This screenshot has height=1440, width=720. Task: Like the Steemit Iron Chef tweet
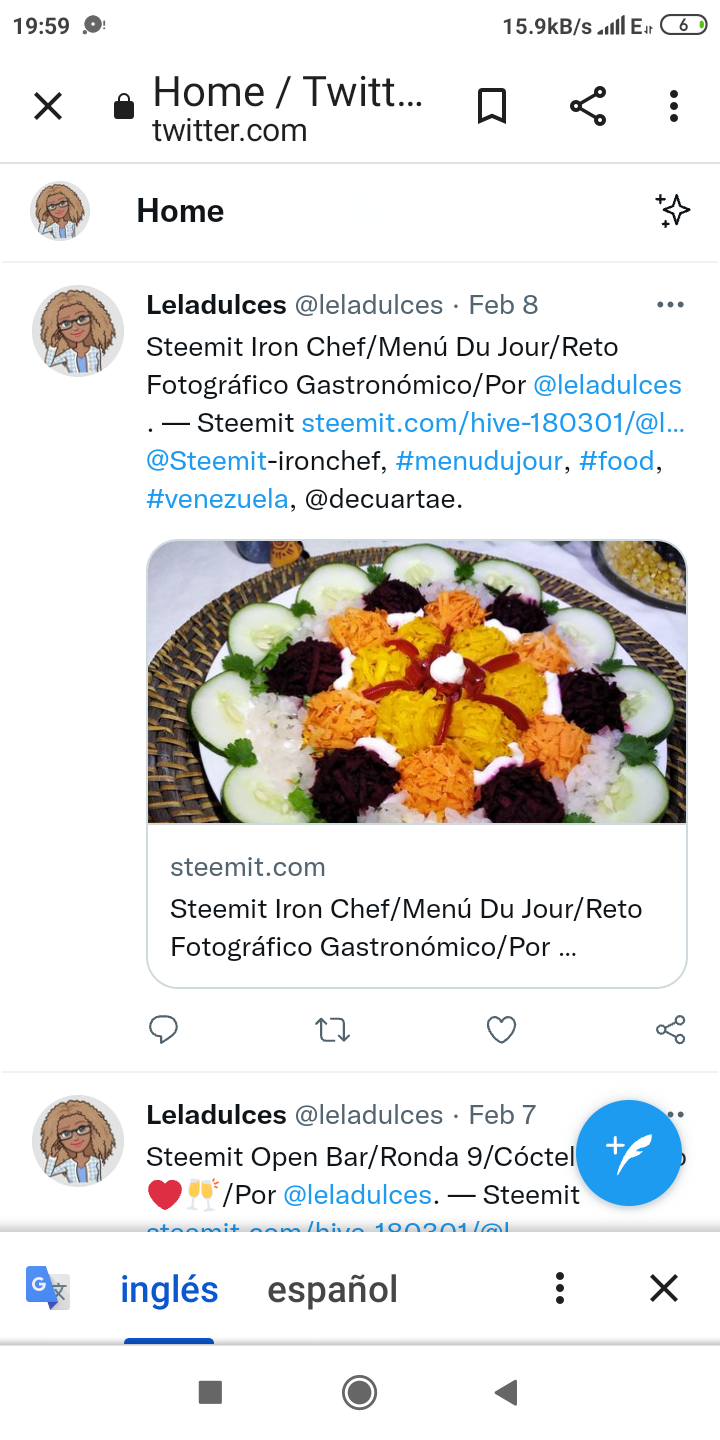click(501, 1029)
